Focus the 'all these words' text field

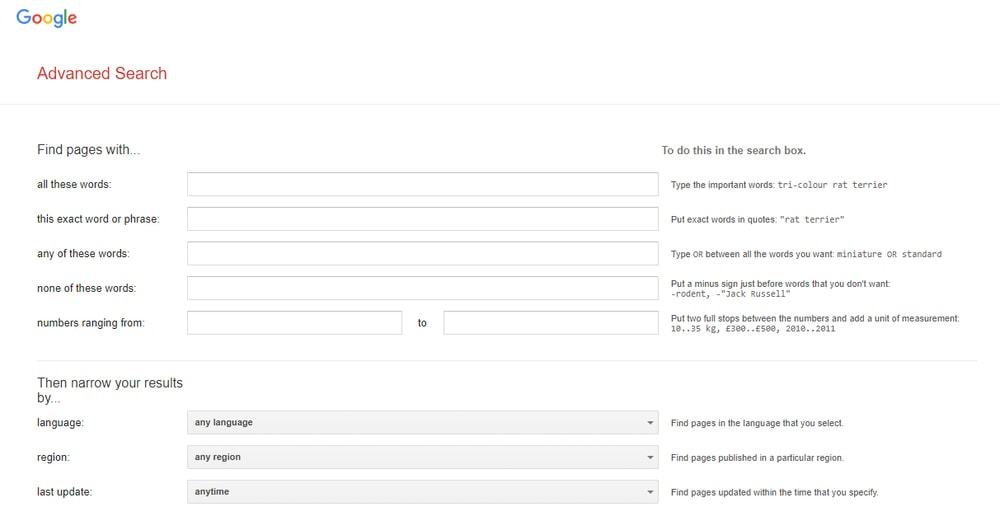(422, 184)
